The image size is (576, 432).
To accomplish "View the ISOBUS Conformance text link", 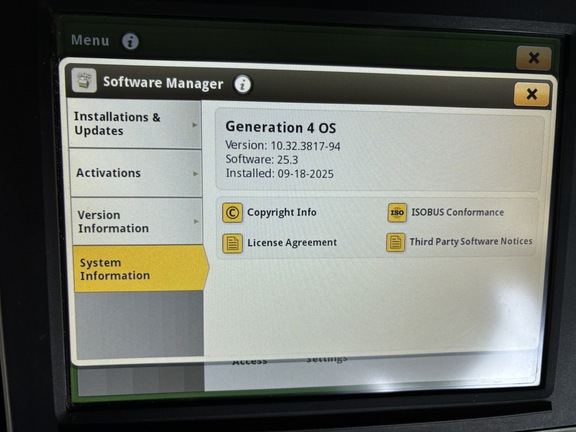I will pos(457,212).
